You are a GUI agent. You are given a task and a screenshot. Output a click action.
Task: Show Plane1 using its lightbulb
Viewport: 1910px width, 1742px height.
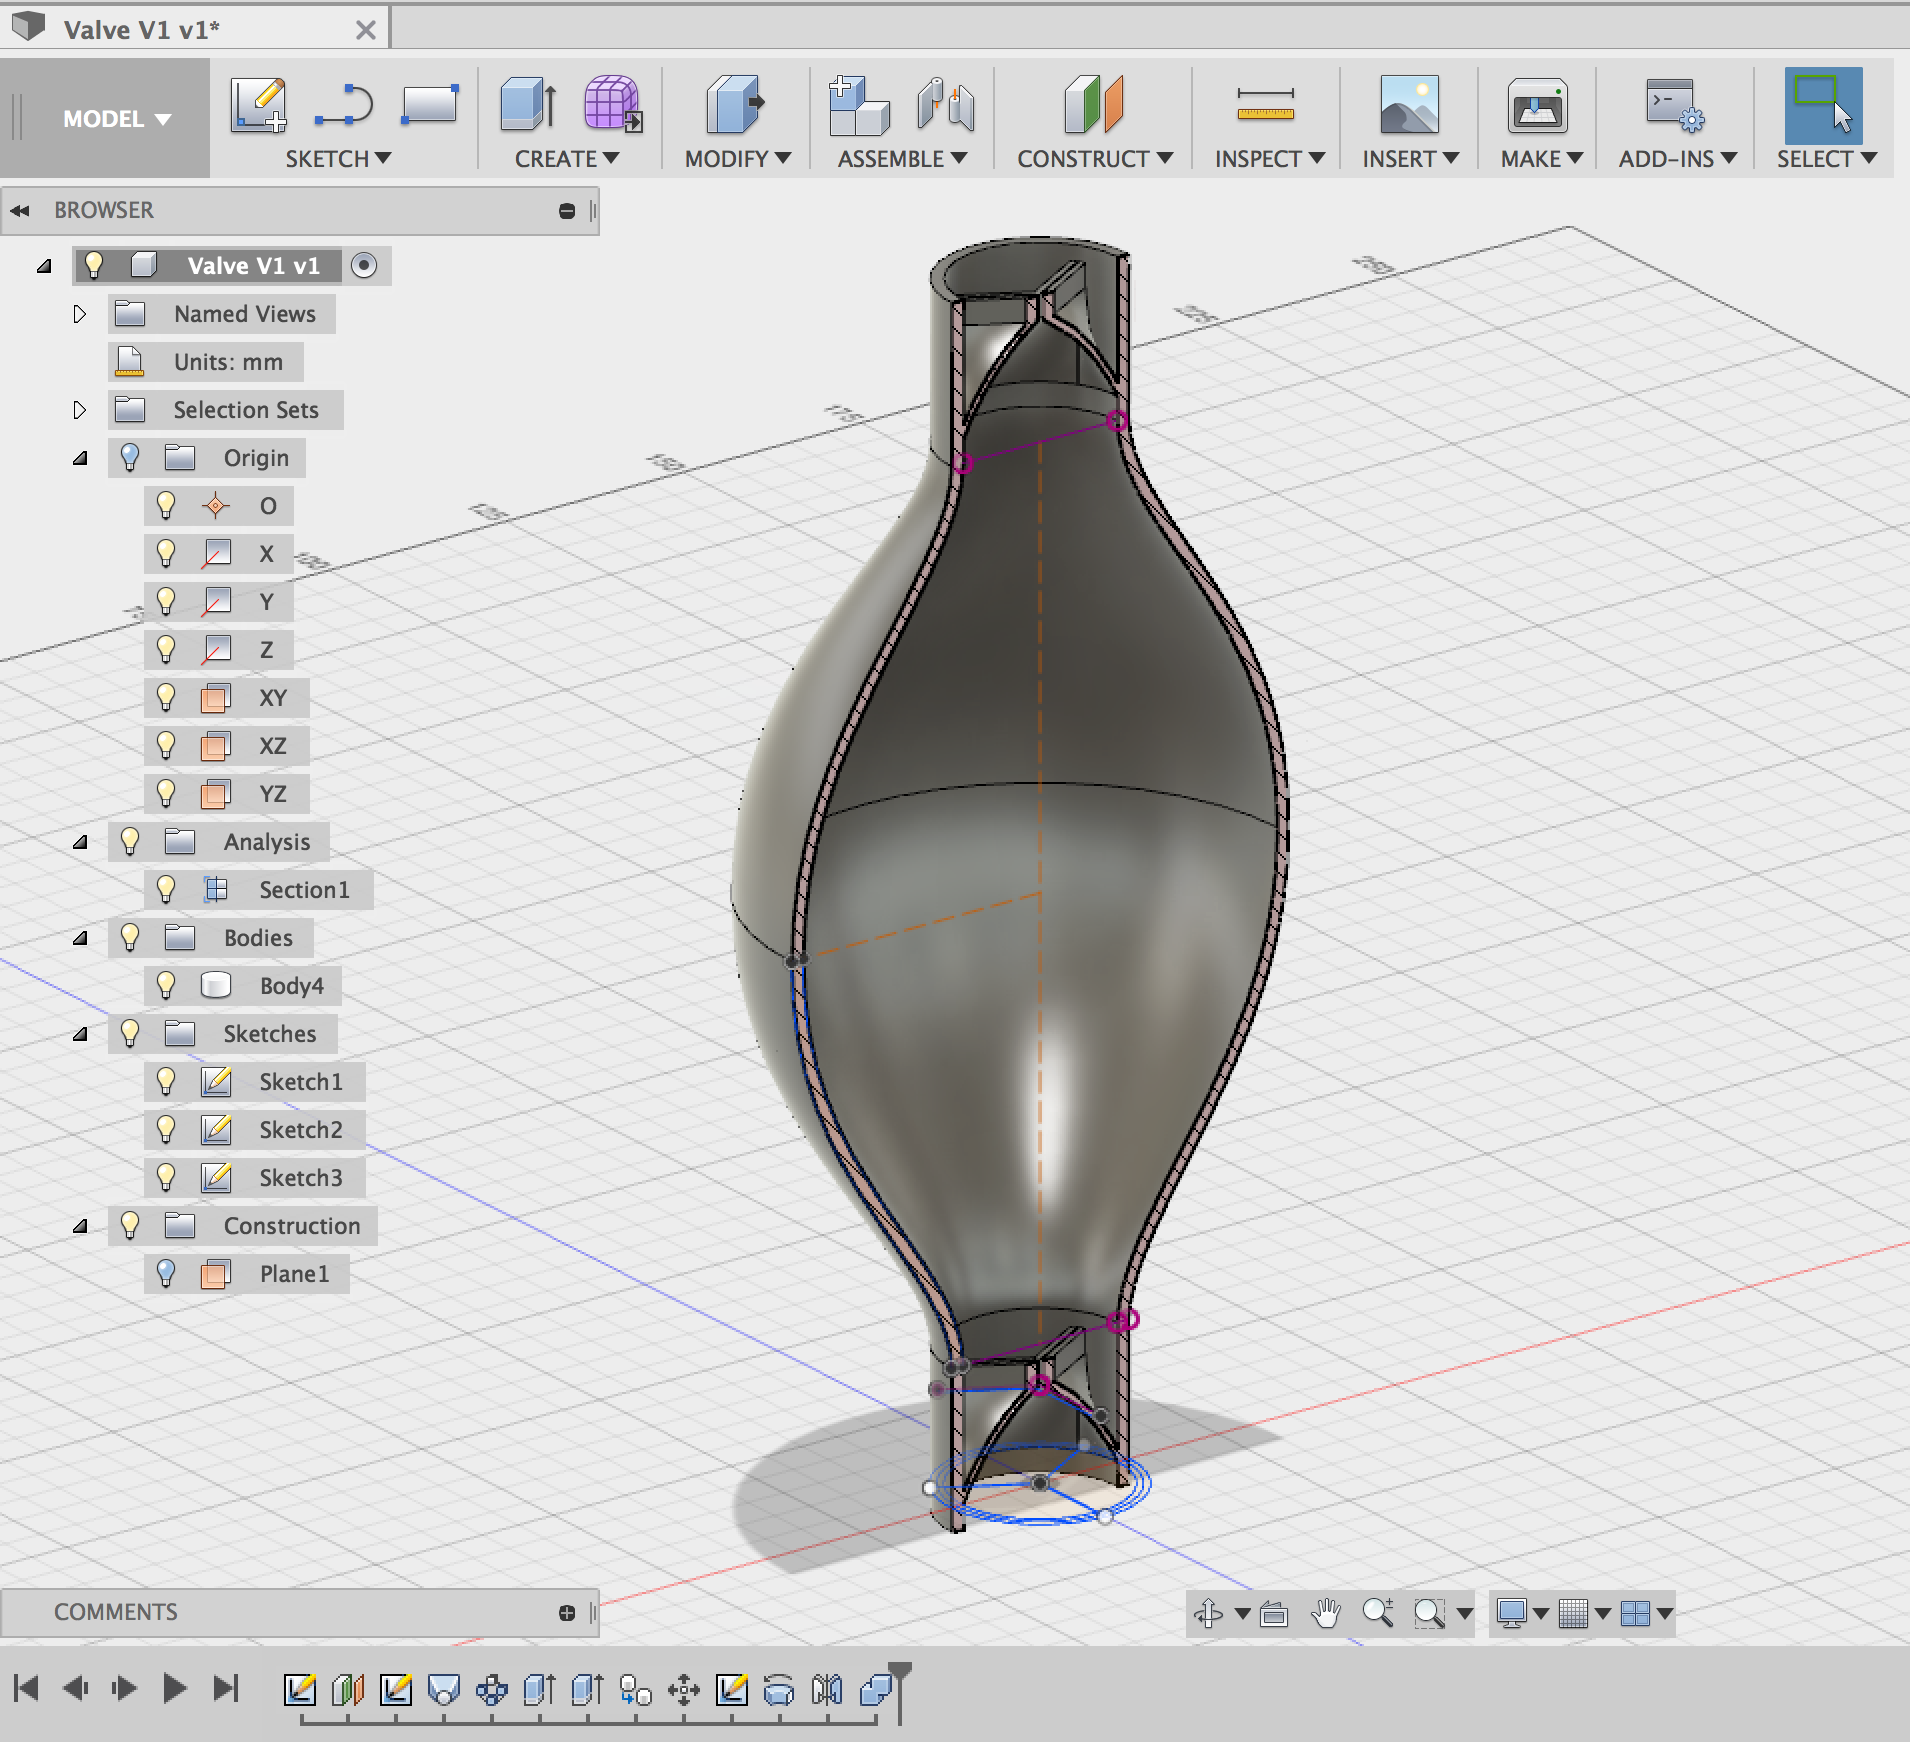pos(166,1273)
